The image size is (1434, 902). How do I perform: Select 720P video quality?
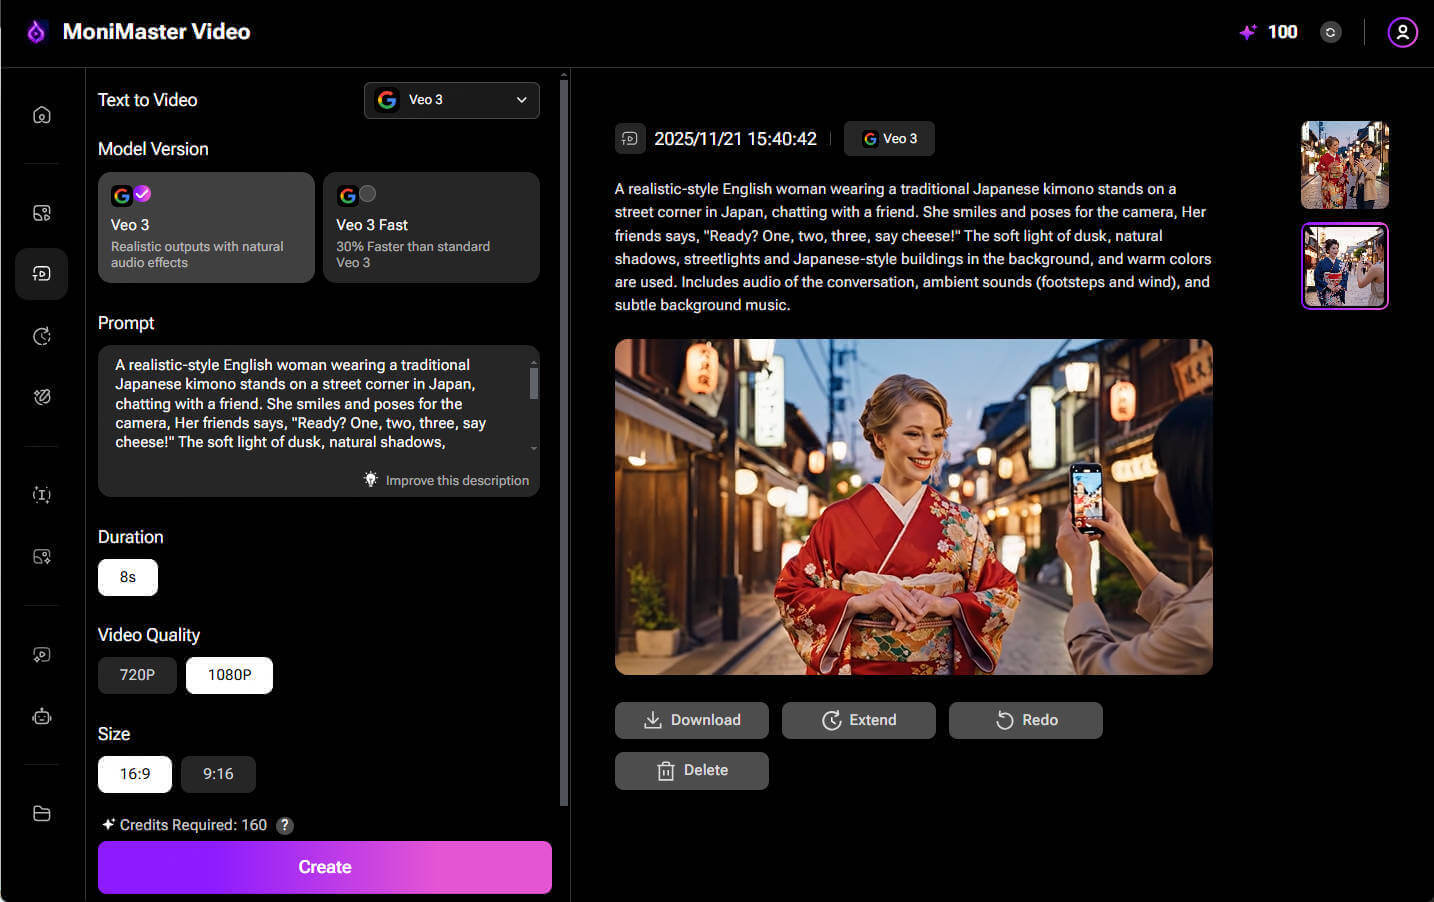click(x=137, y=675)
